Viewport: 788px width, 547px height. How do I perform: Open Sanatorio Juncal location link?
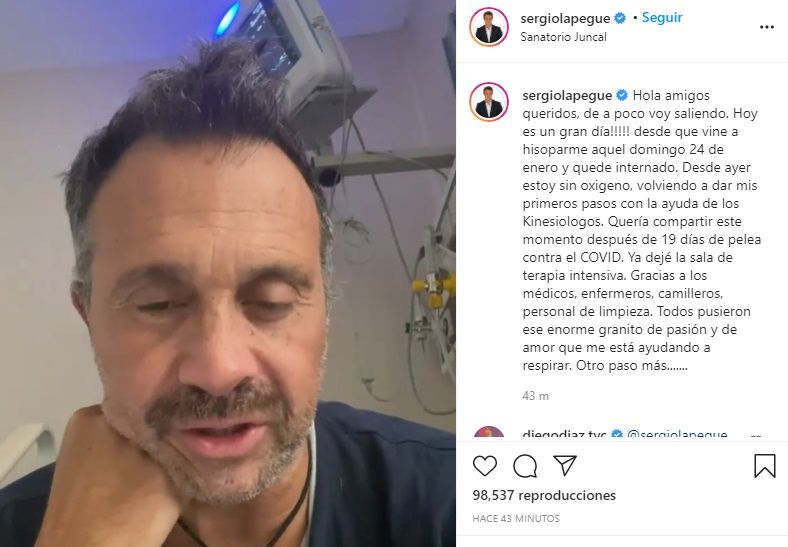pos(563,37)
